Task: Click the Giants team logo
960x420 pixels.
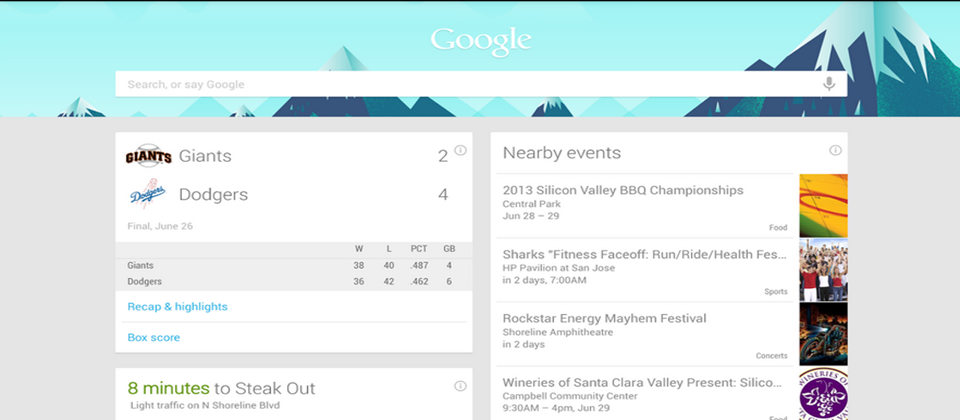Action: 149,156
